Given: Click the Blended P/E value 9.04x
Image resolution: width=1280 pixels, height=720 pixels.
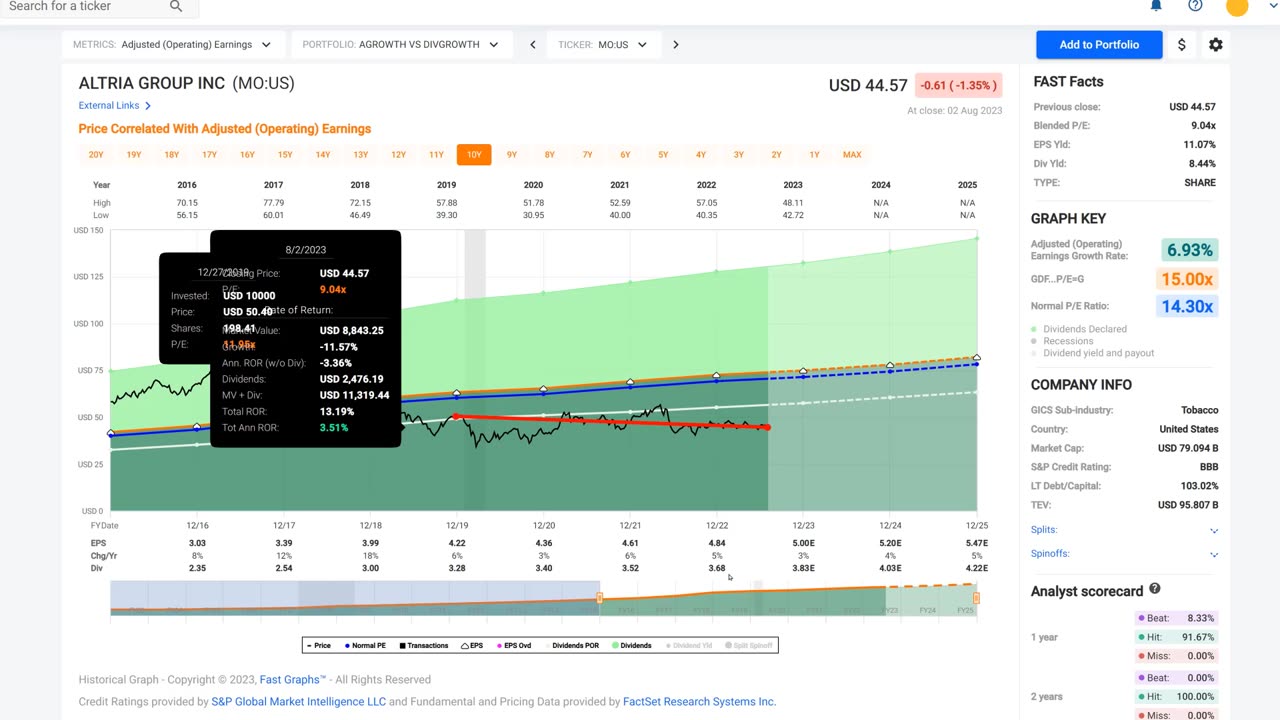Looking at the screenshot, I should click(1204, 126).
